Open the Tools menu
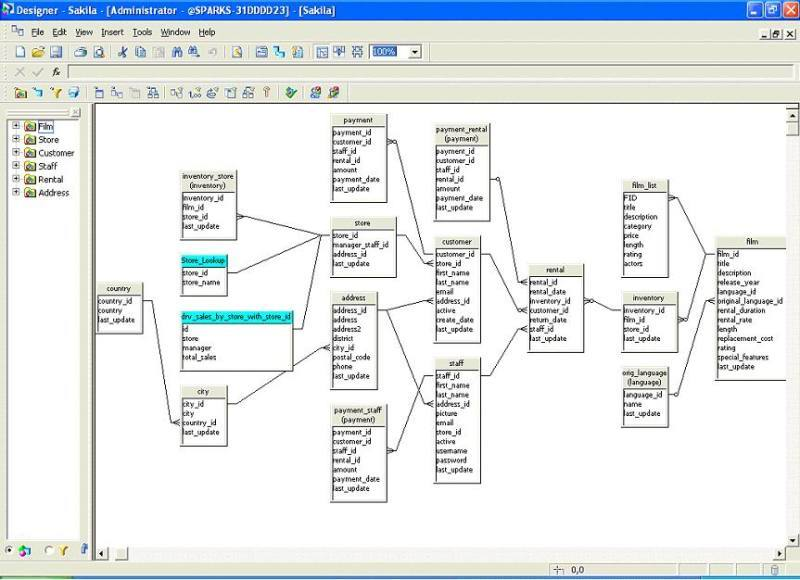Screen dimensions: 800x580 click(x=142, y=32)
